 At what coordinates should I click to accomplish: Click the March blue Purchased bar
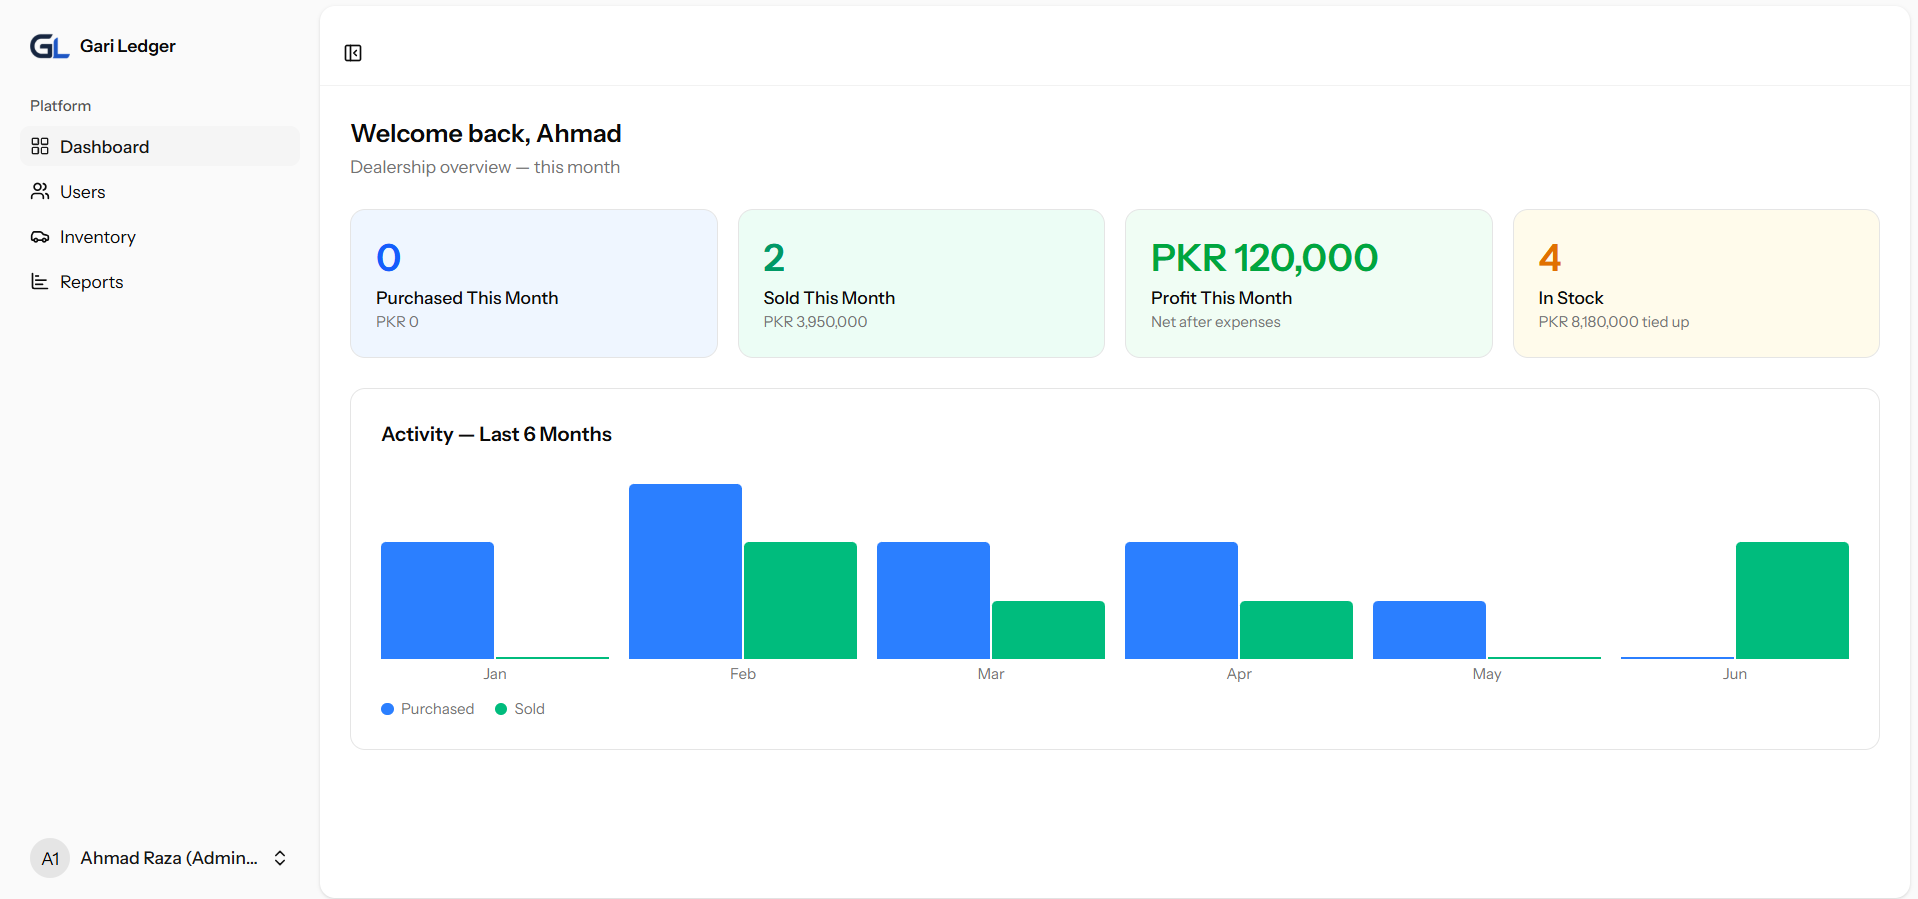933,600
